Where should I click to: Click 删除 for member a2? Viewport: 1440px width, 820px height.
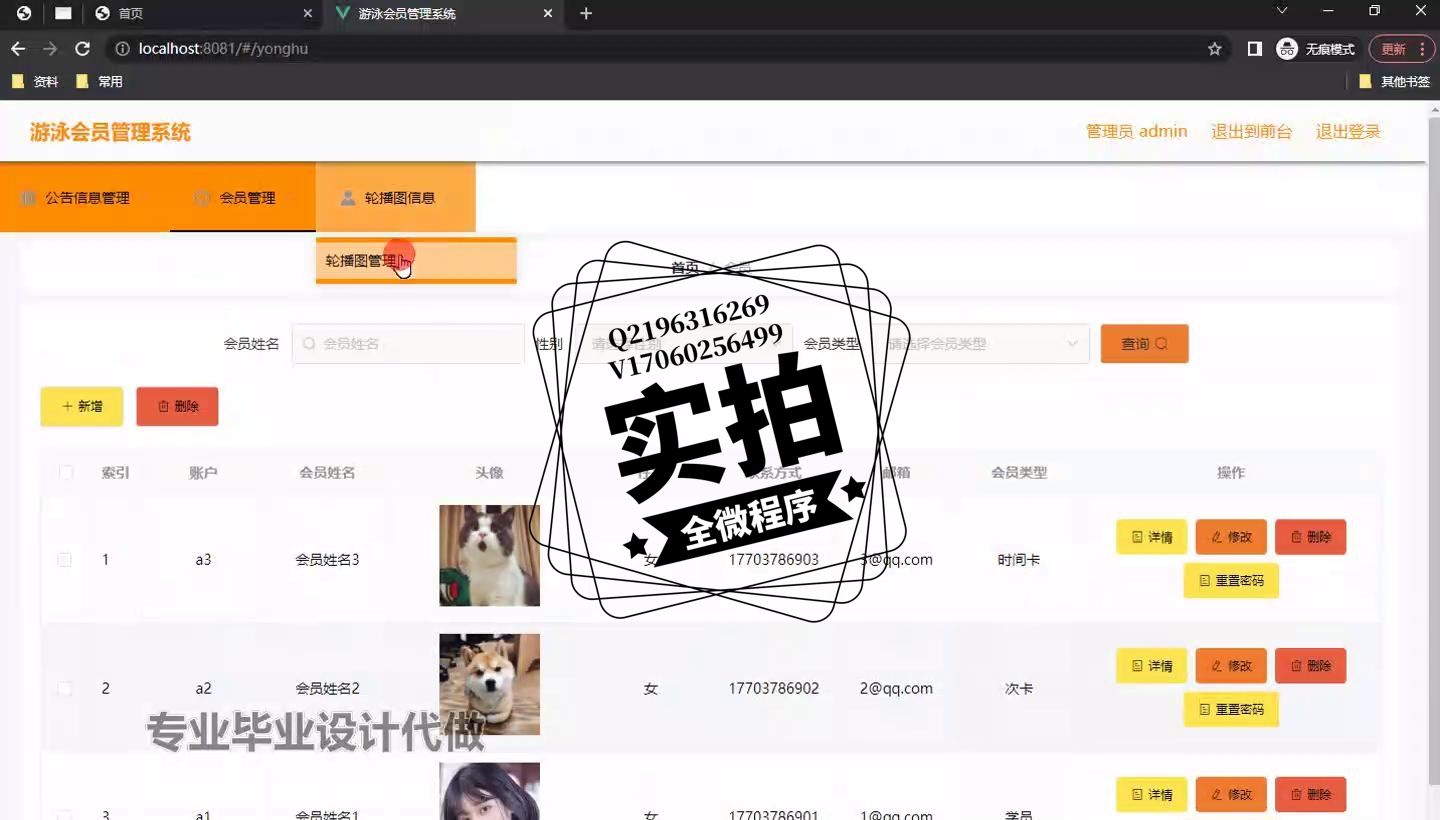1311,666
